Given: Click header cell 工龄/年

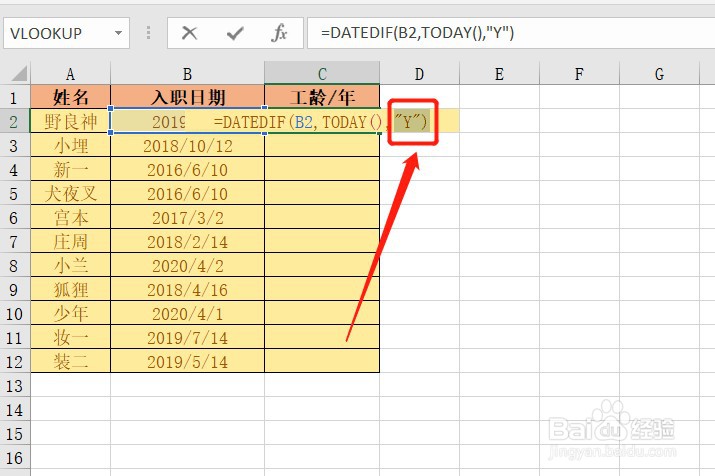Looking at the screenshot, I should pos(322,97).
